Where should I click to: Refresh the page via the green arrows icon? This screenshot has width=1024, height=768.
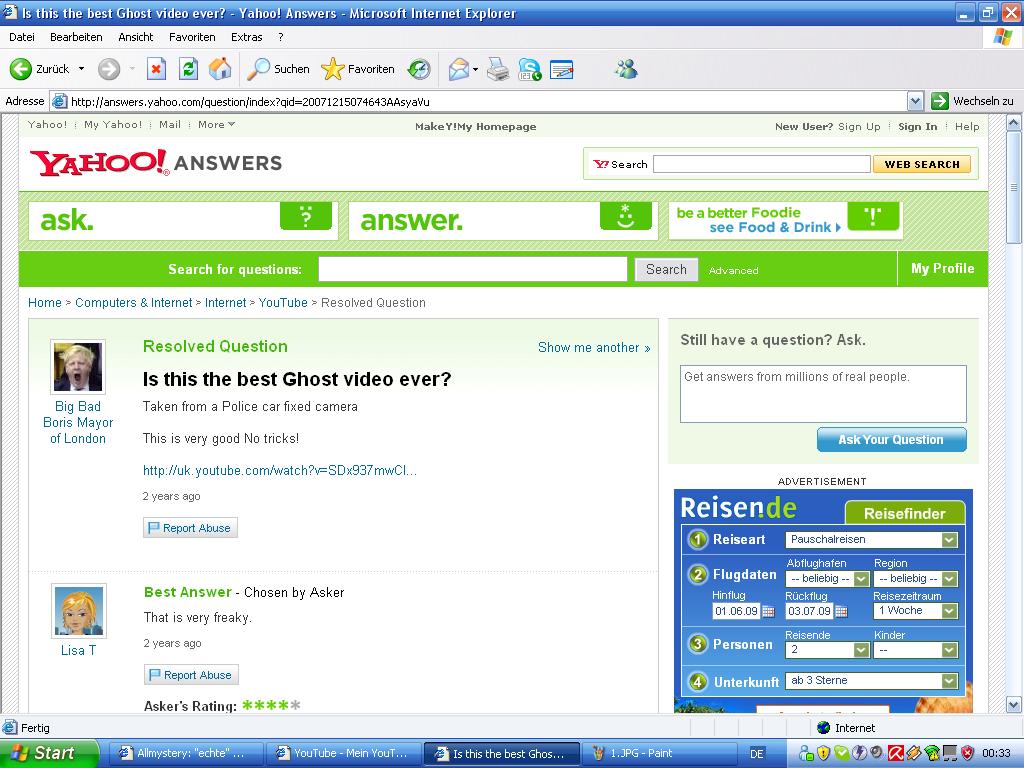click(x=189, y=69)
